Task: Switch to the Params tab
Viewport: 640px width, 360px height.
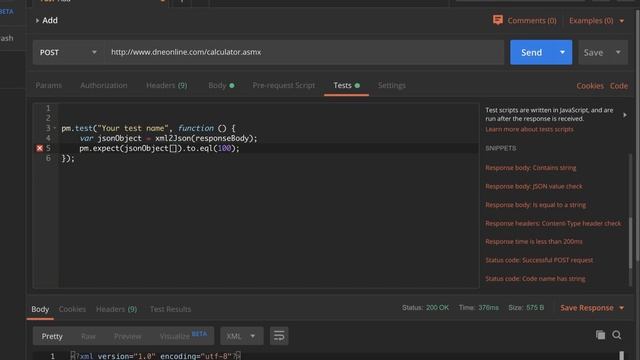Action: (x=49, y=85)
